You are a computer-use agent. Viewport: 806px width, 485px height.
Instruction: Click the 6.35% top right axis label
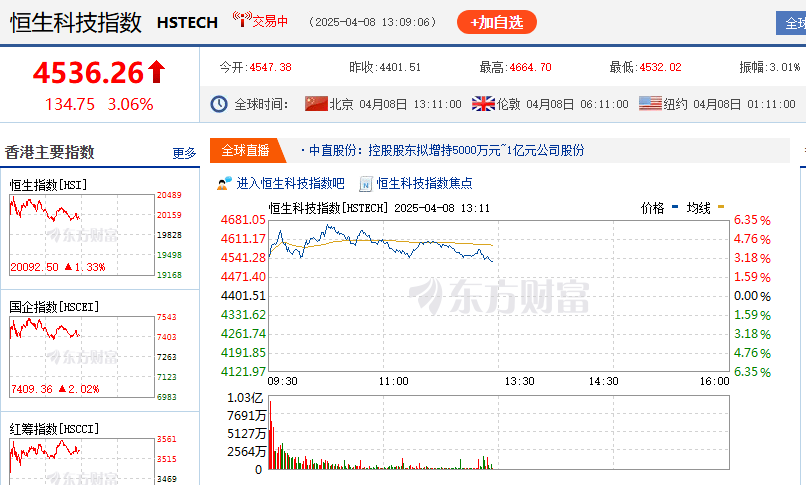click(x=752, y=220)
